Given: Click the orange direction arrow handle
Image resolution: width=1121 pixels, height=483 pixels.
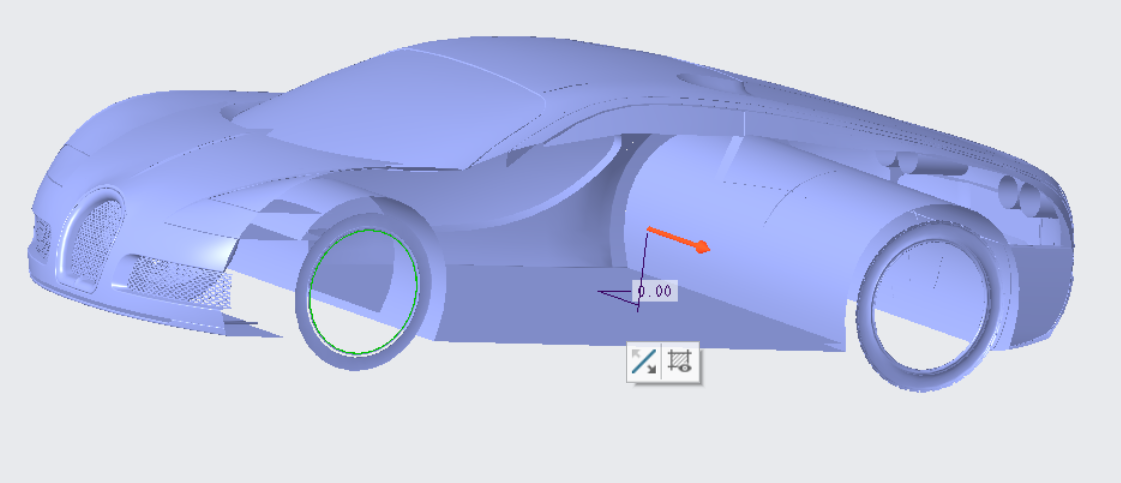Looking at the screenshot, I should (702, 247).
